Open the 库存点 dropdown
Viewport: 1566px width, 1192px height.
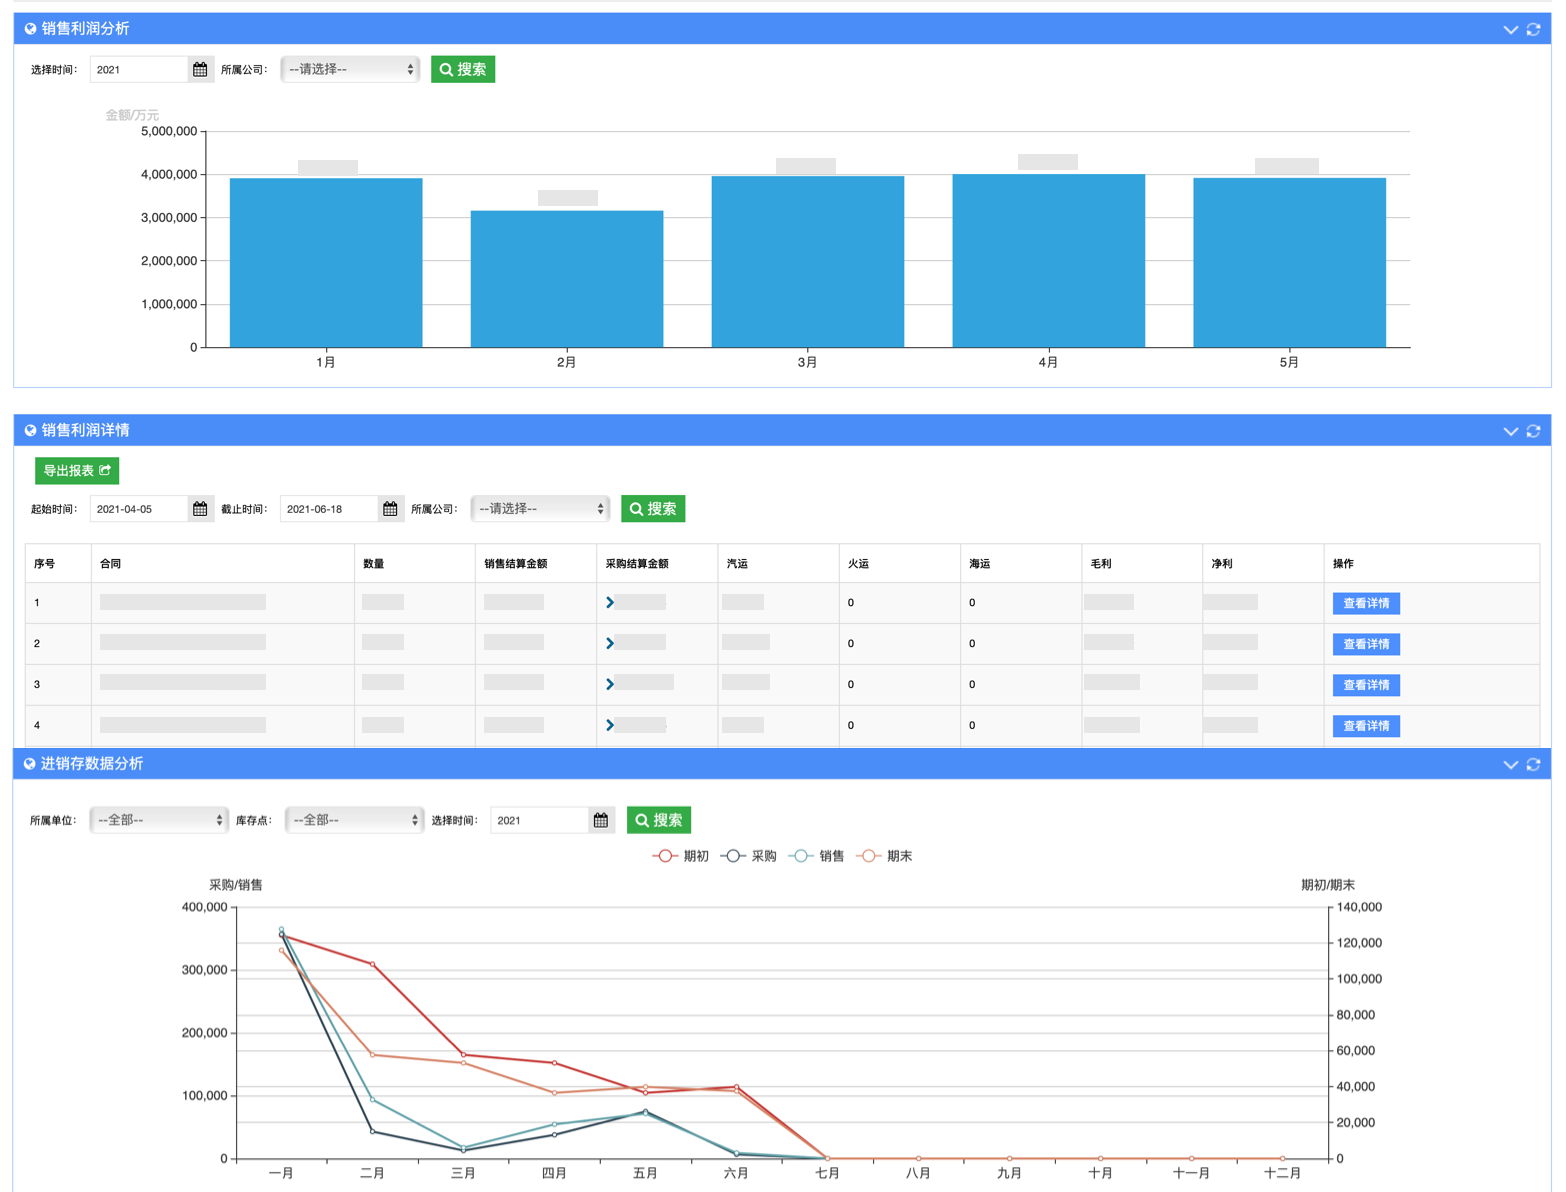pyautogui.click(x=355, y=820)
